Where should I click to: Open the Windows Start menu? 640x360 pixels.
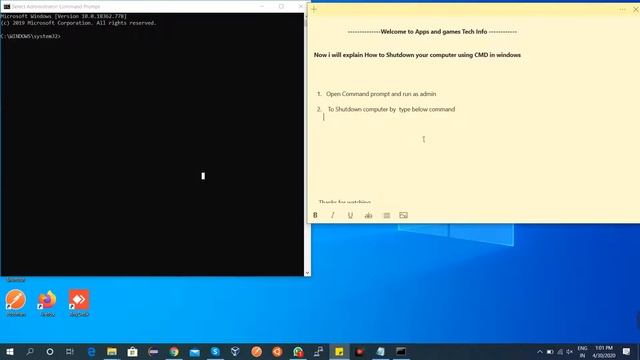[x=10, y=351]
